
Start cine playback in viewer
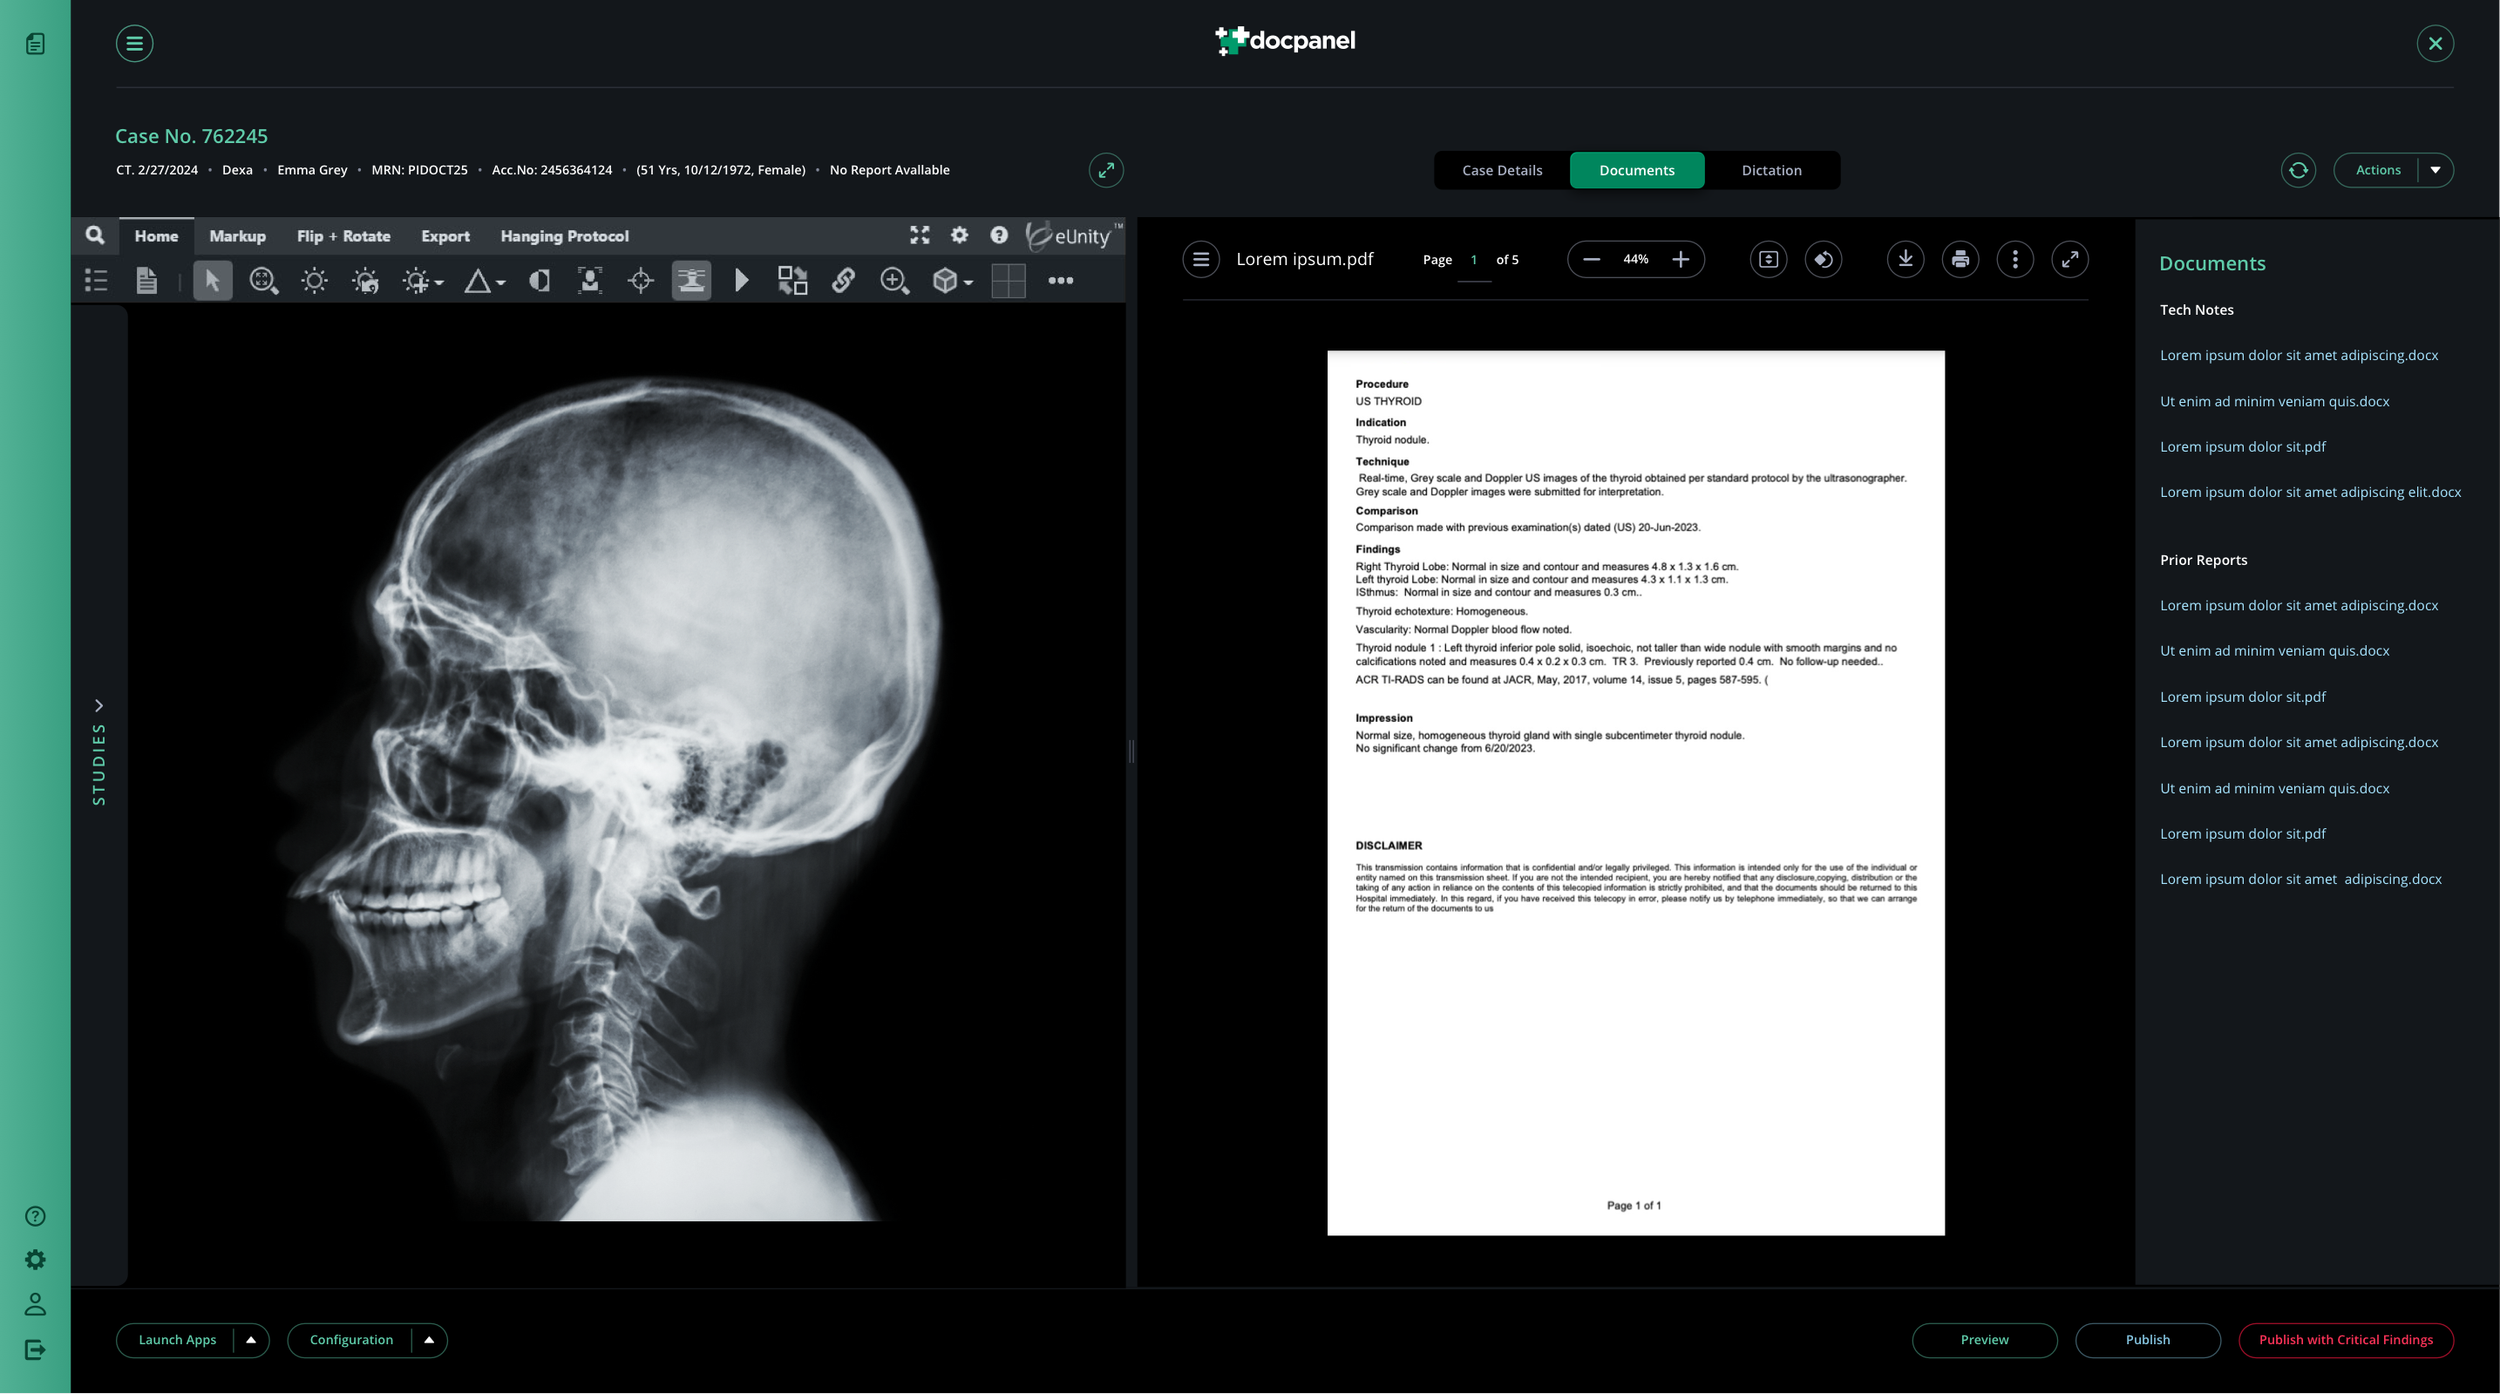point(741,281)
